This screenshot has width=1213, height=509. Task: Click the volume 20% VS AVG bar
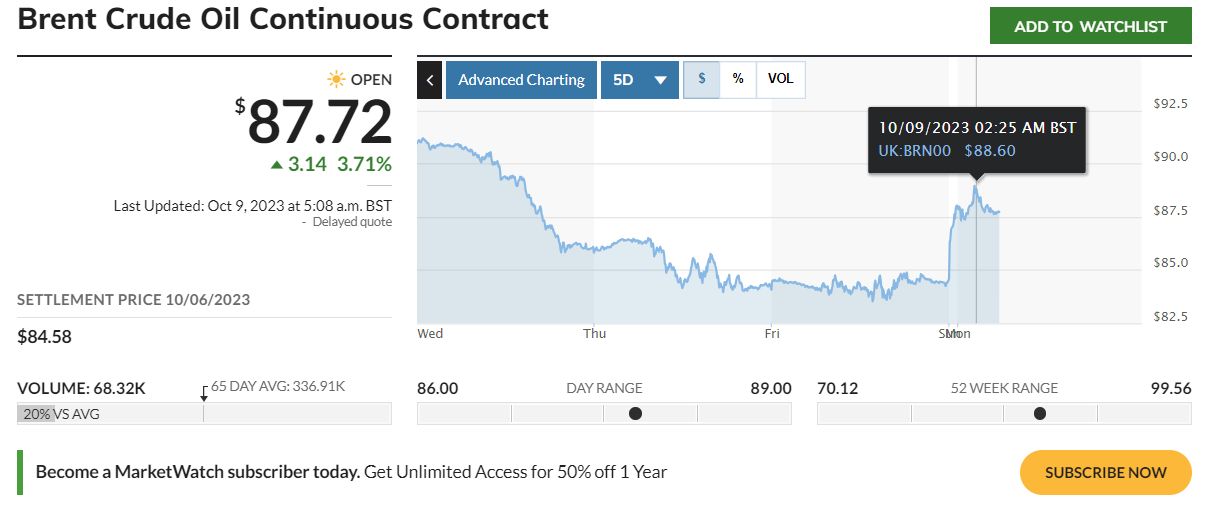click(x=204, y=414)
